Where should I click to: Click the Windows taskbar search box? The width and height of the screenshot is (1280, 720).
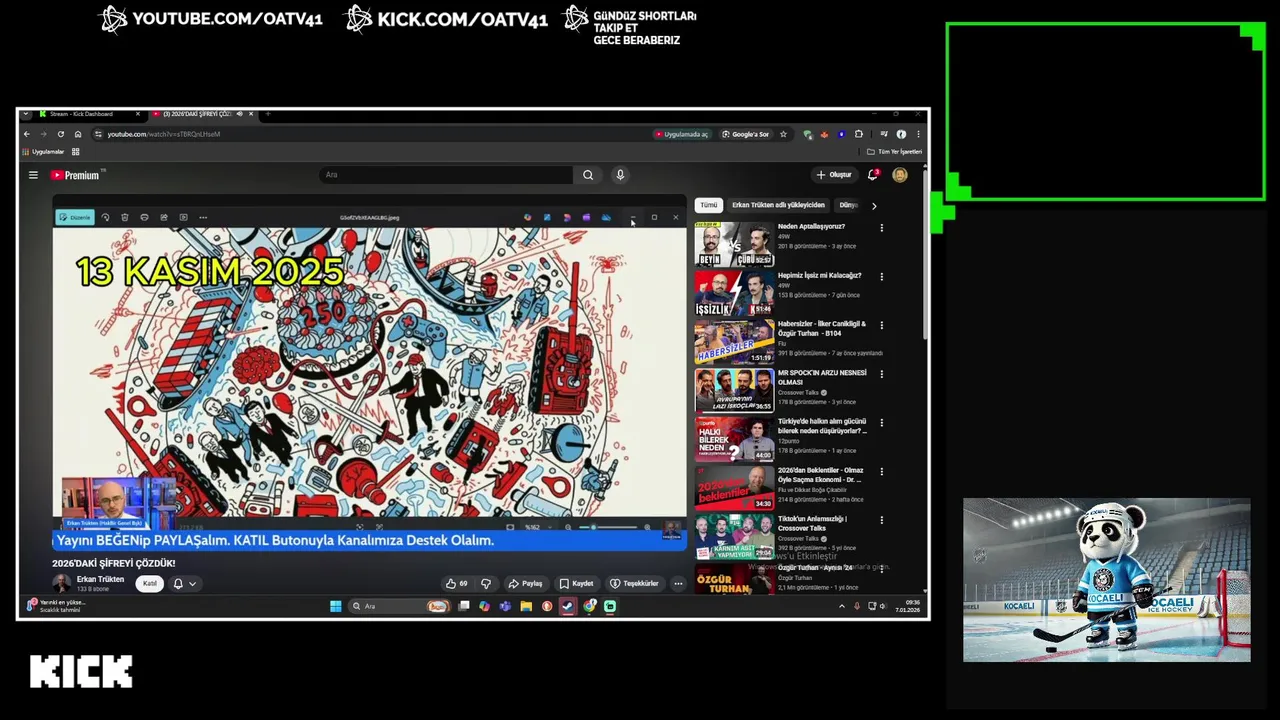pos(400,606)
